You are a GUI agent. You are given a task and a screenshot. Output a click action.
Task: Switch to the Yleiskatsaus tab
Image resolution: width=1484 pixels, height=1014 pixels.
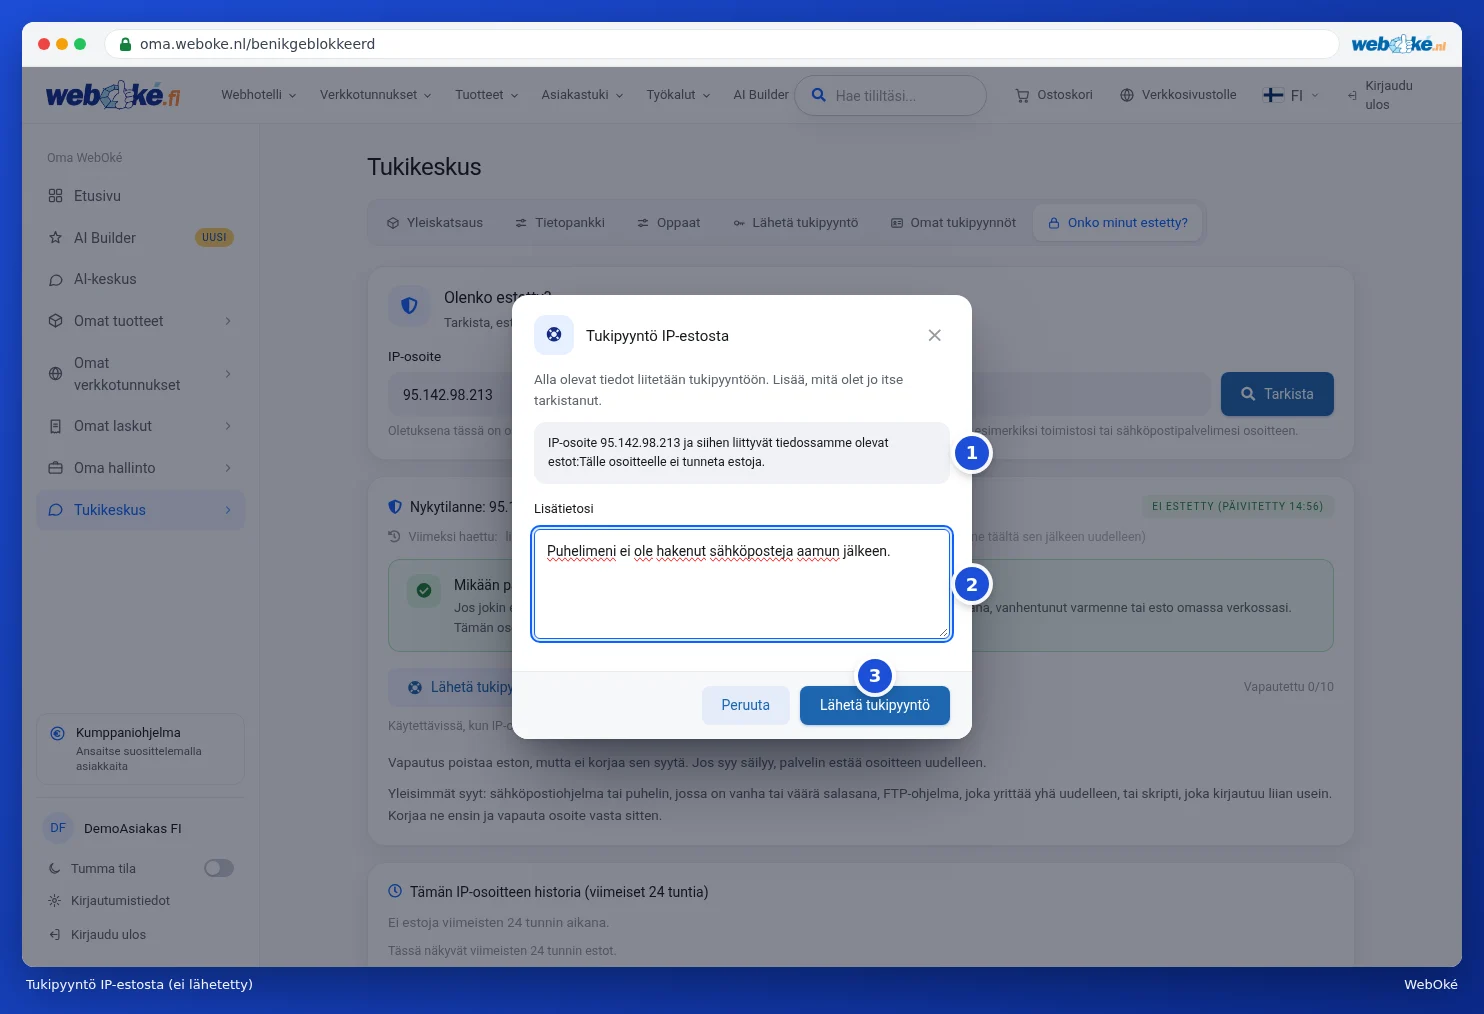[435, 223]
